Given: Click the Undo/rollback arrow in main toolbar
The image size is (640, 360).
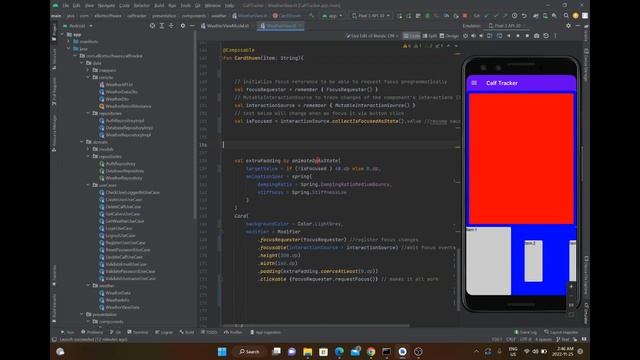Looking at the screenshot, I should point(524,16).
